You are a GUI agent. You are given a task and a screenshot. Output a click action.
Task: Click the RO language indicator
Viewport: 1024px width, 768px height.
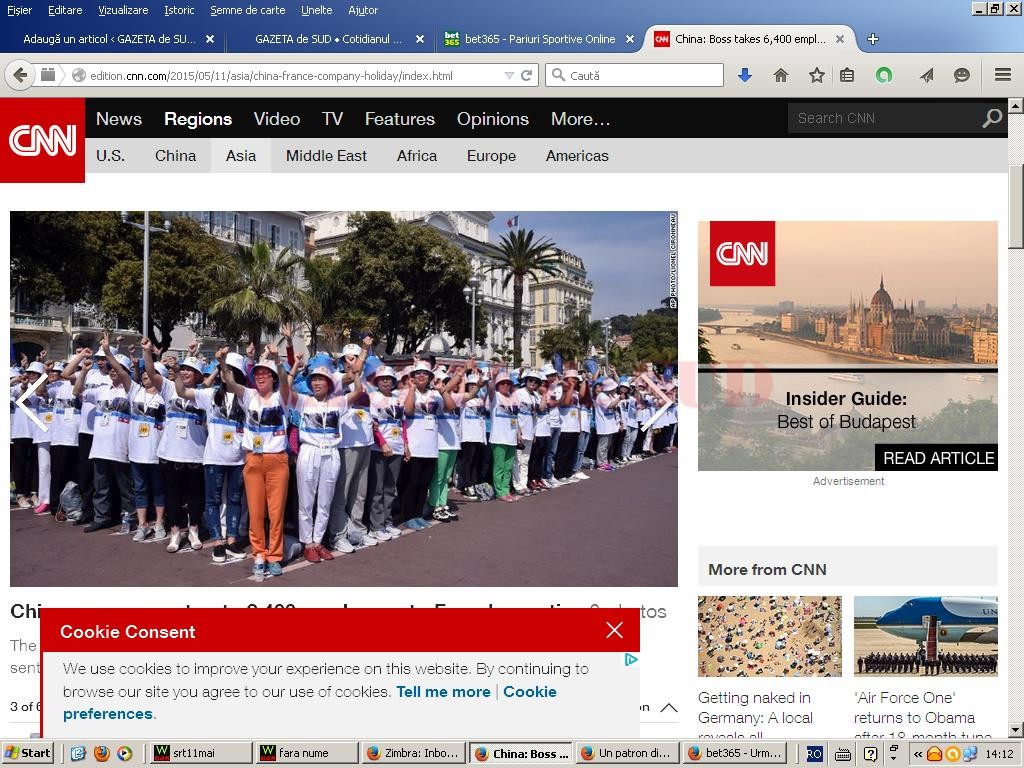(x=814, y=754)
